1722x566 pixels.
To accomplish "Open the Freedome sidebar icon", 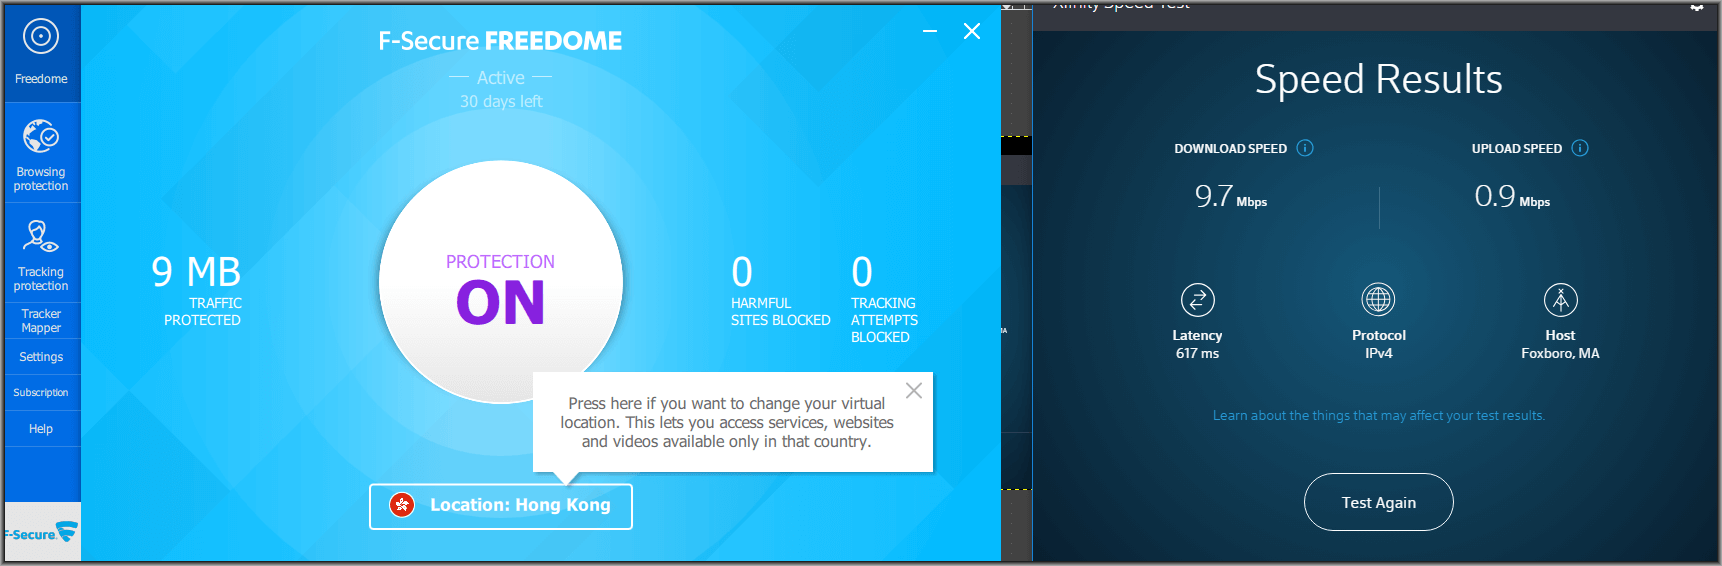I will click(x=41, y=53).
